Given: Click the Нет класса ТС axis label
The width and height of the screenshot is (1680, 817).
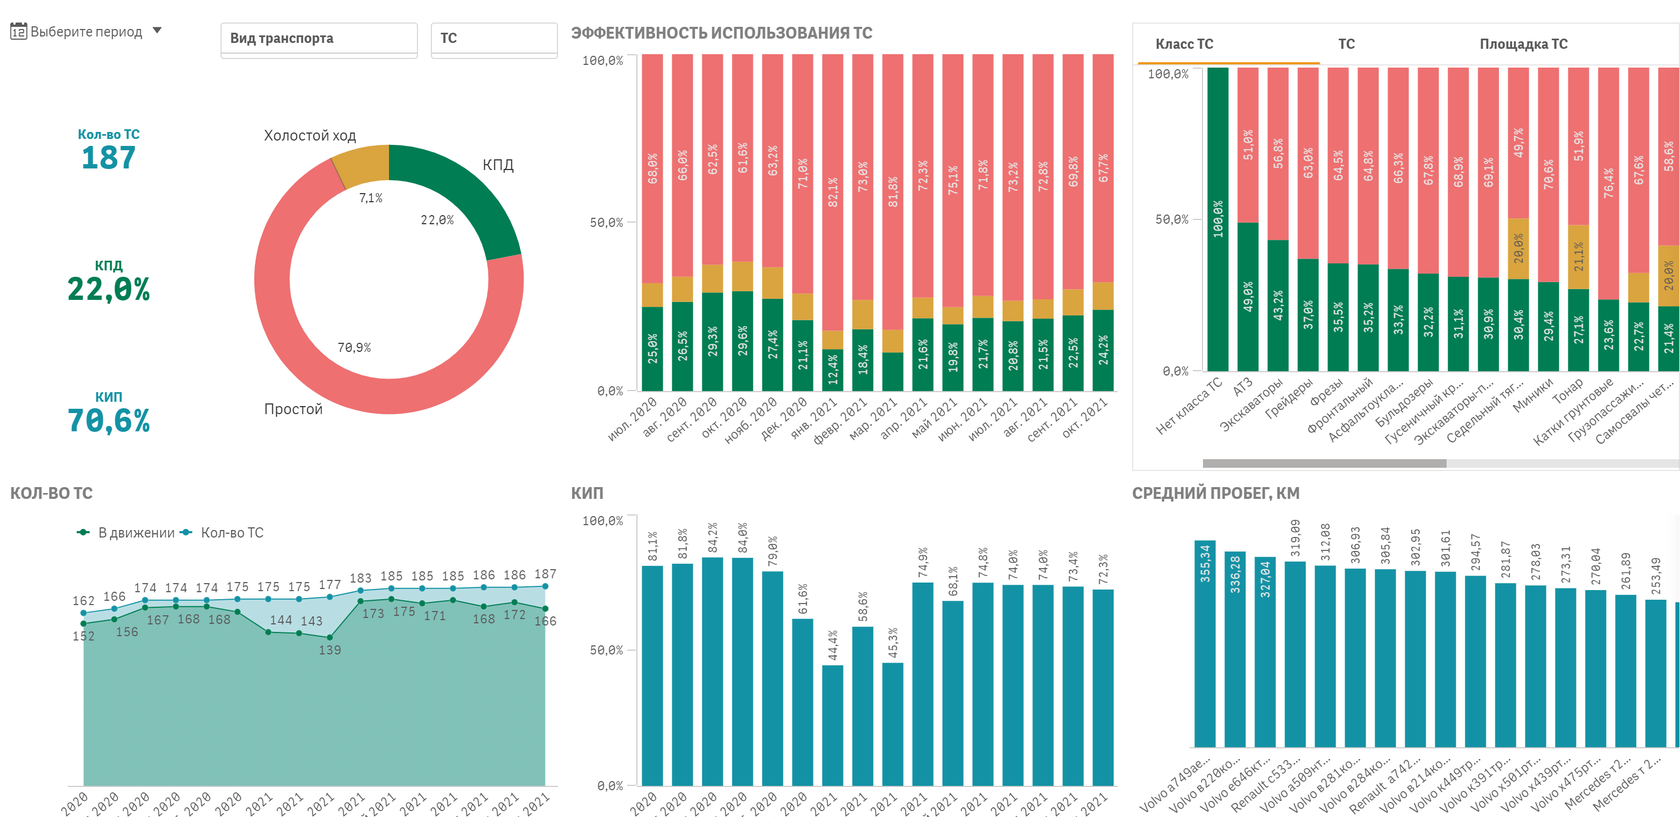Looking at the screenshot, I should [1190, 406].
